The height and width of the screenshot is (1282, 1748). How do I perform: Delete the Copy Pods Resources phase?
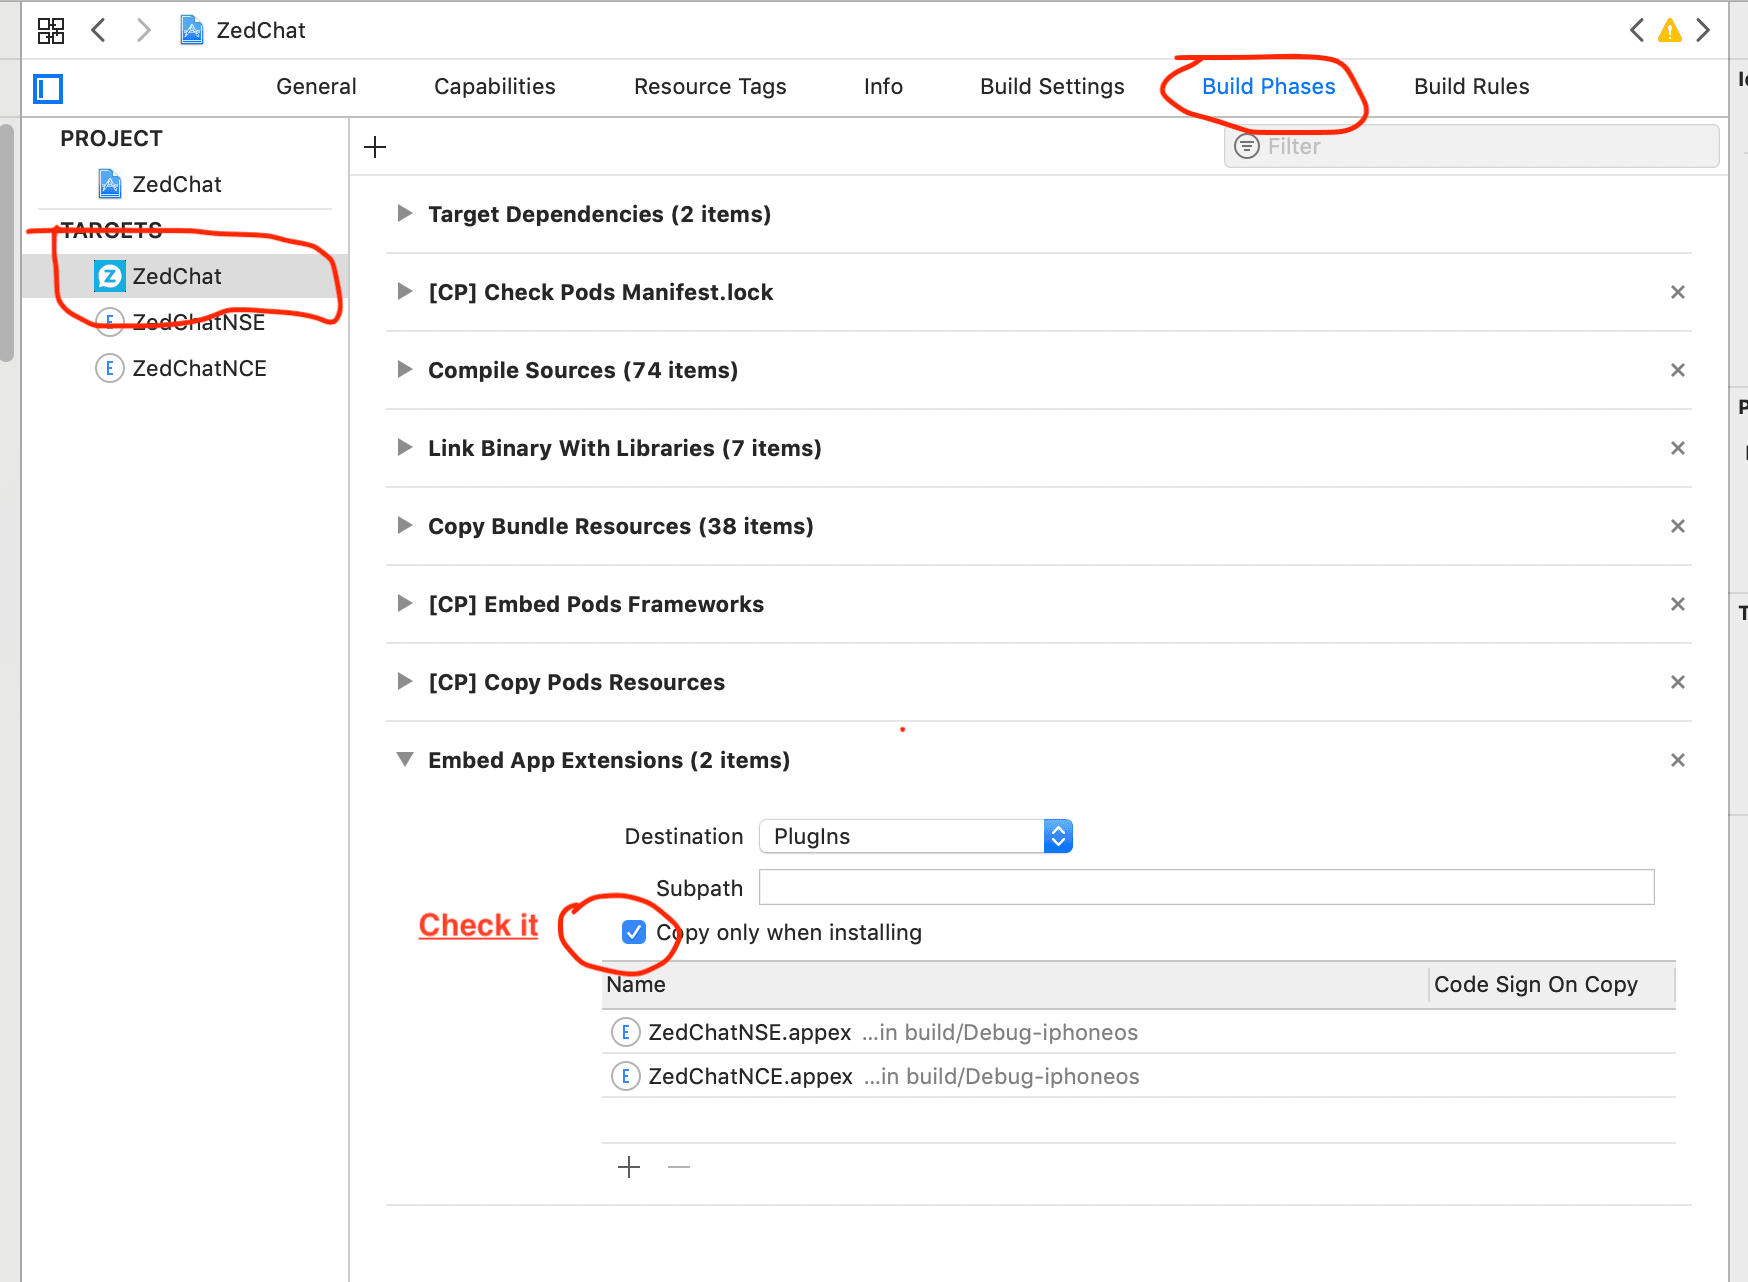point(1678,682)
